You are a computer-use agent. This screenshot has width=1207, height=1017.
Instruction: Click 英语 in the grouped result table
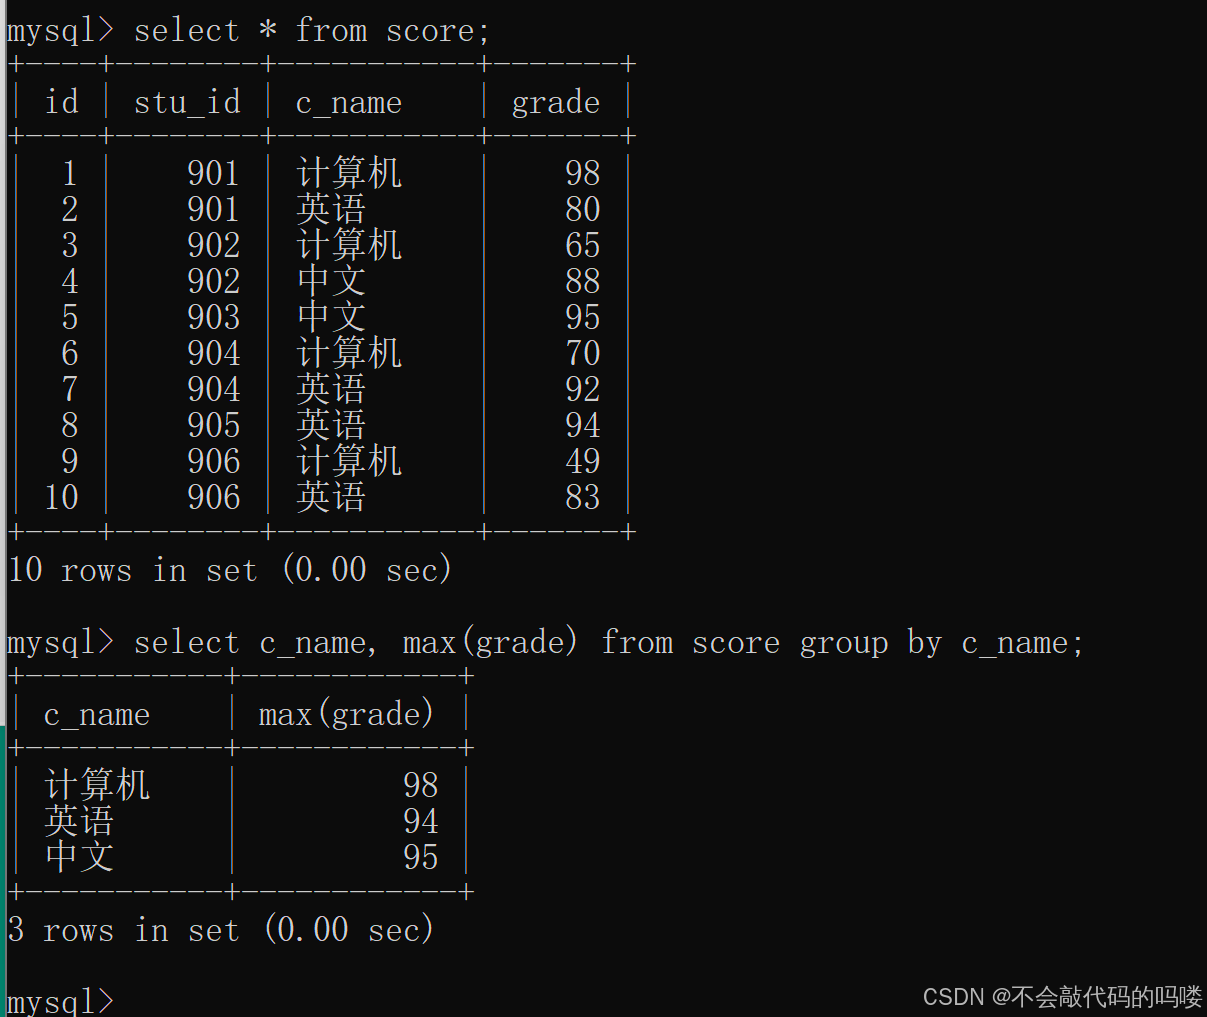point(79,821)
